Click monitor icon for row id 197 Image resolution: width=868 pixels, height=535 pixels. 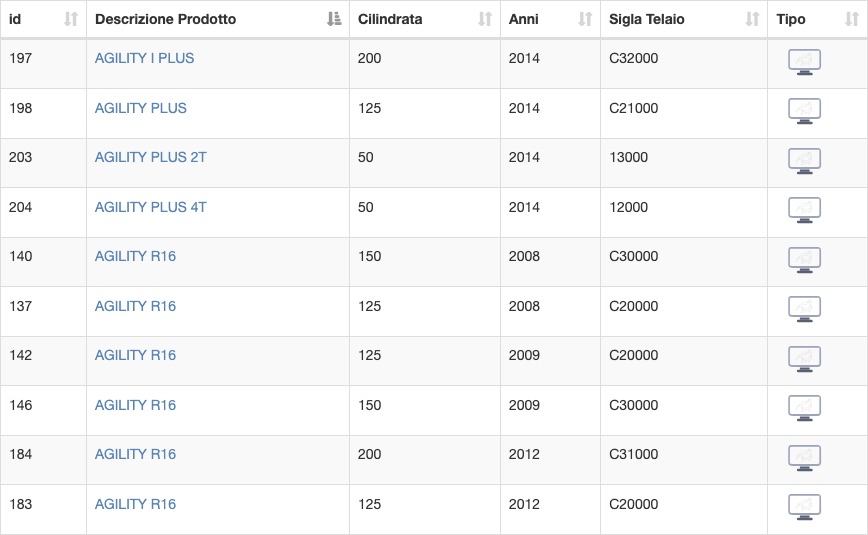tap(804, 62)
